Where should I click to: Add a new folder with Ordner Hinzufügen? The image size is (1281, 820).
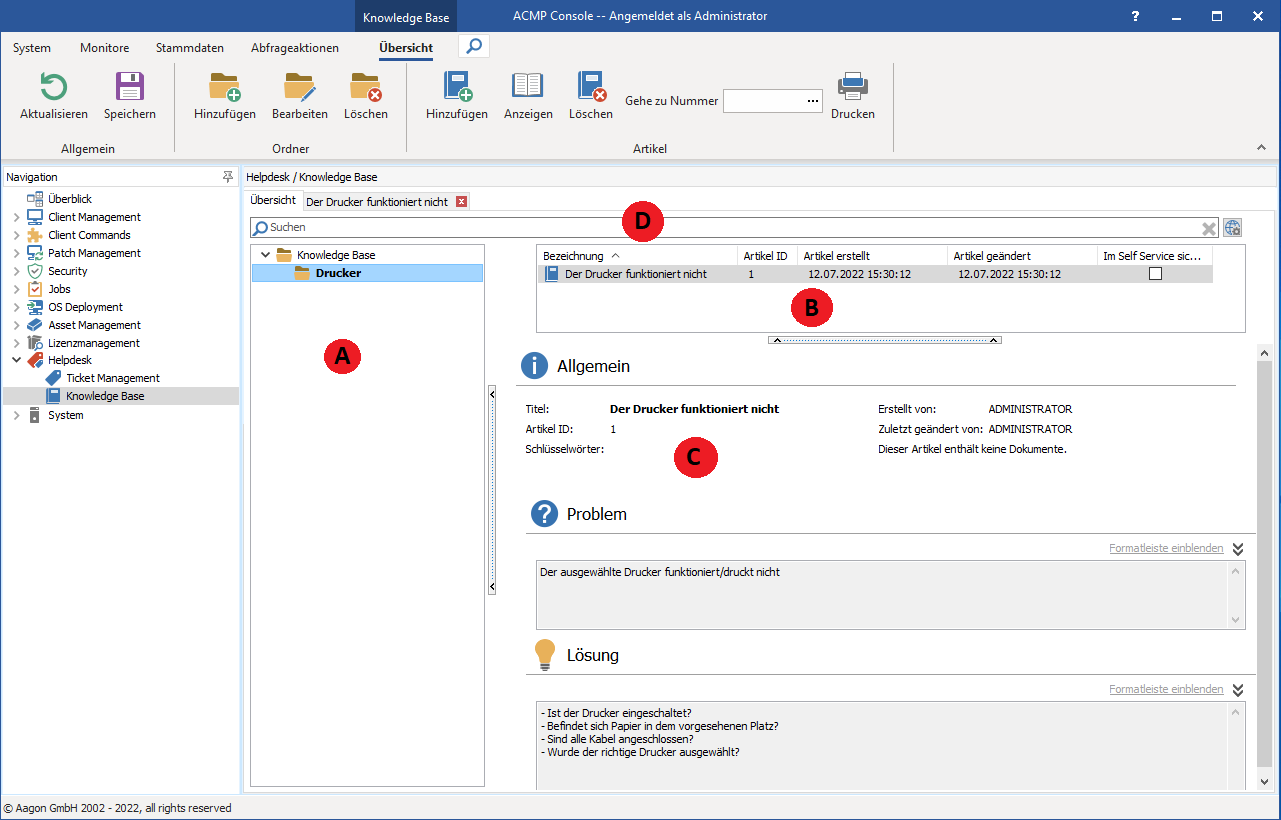(225, 87)
